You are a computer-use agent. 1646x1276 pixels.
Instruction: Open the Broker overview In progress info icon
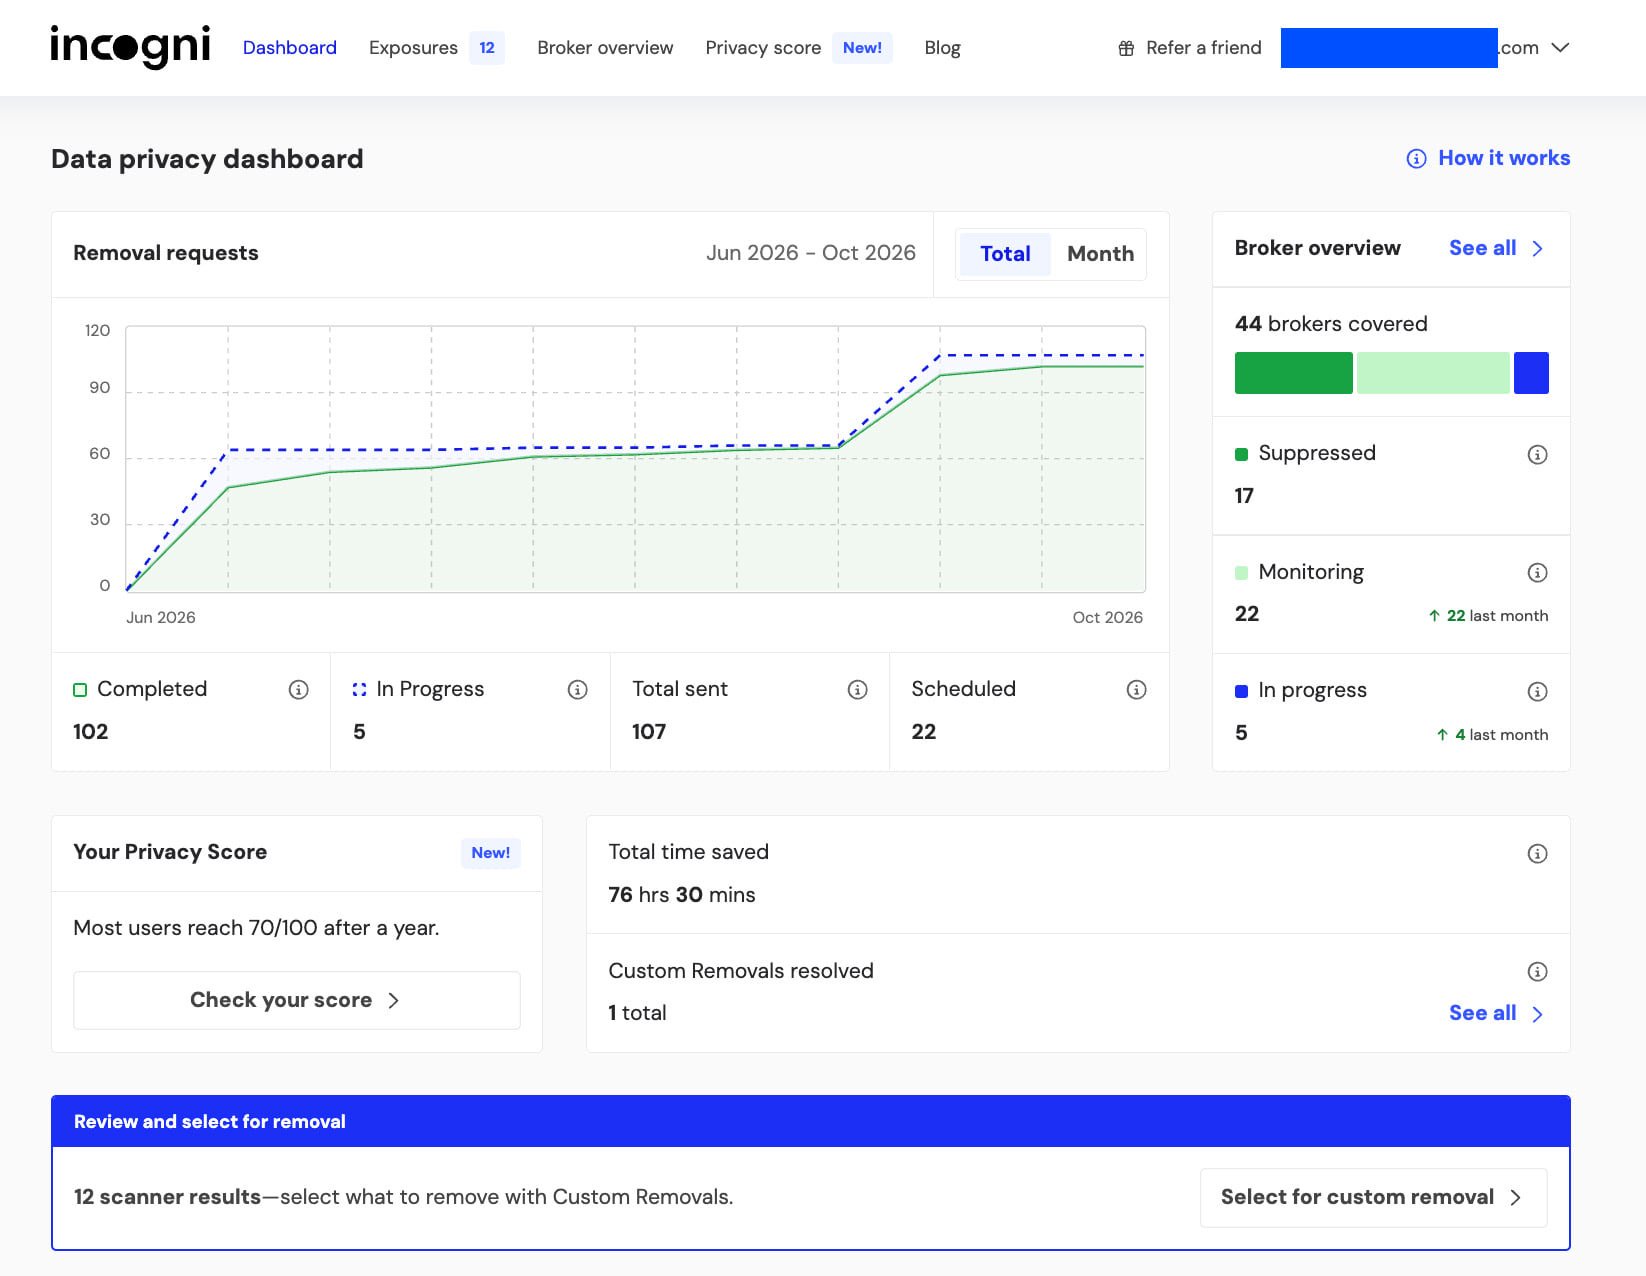1538,691
